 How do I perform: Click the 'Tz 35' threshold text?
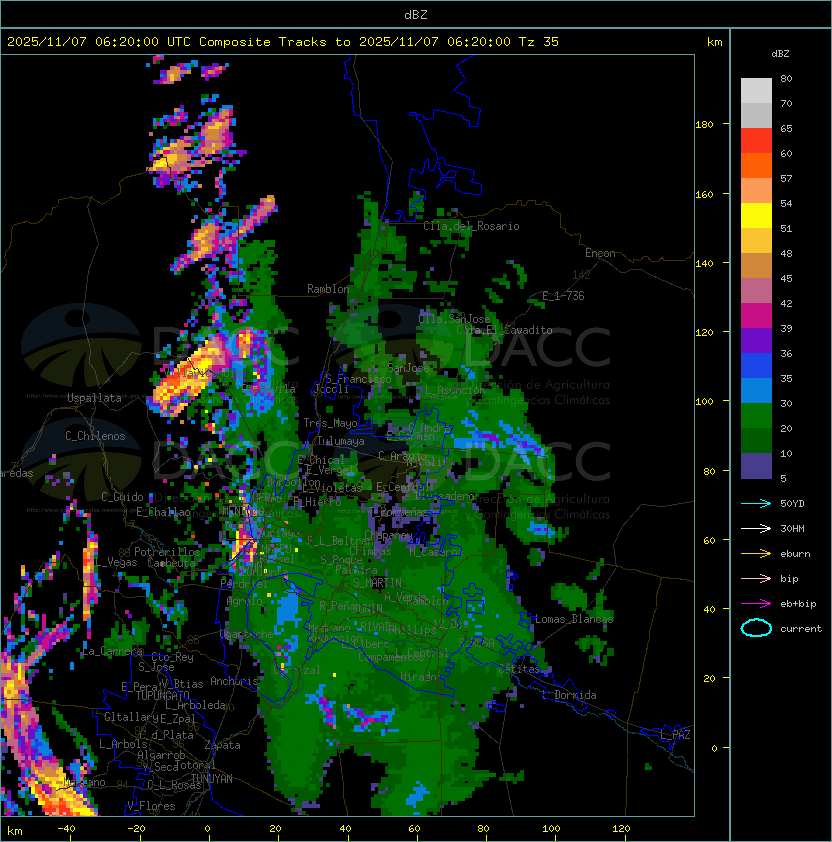point(539,42)
